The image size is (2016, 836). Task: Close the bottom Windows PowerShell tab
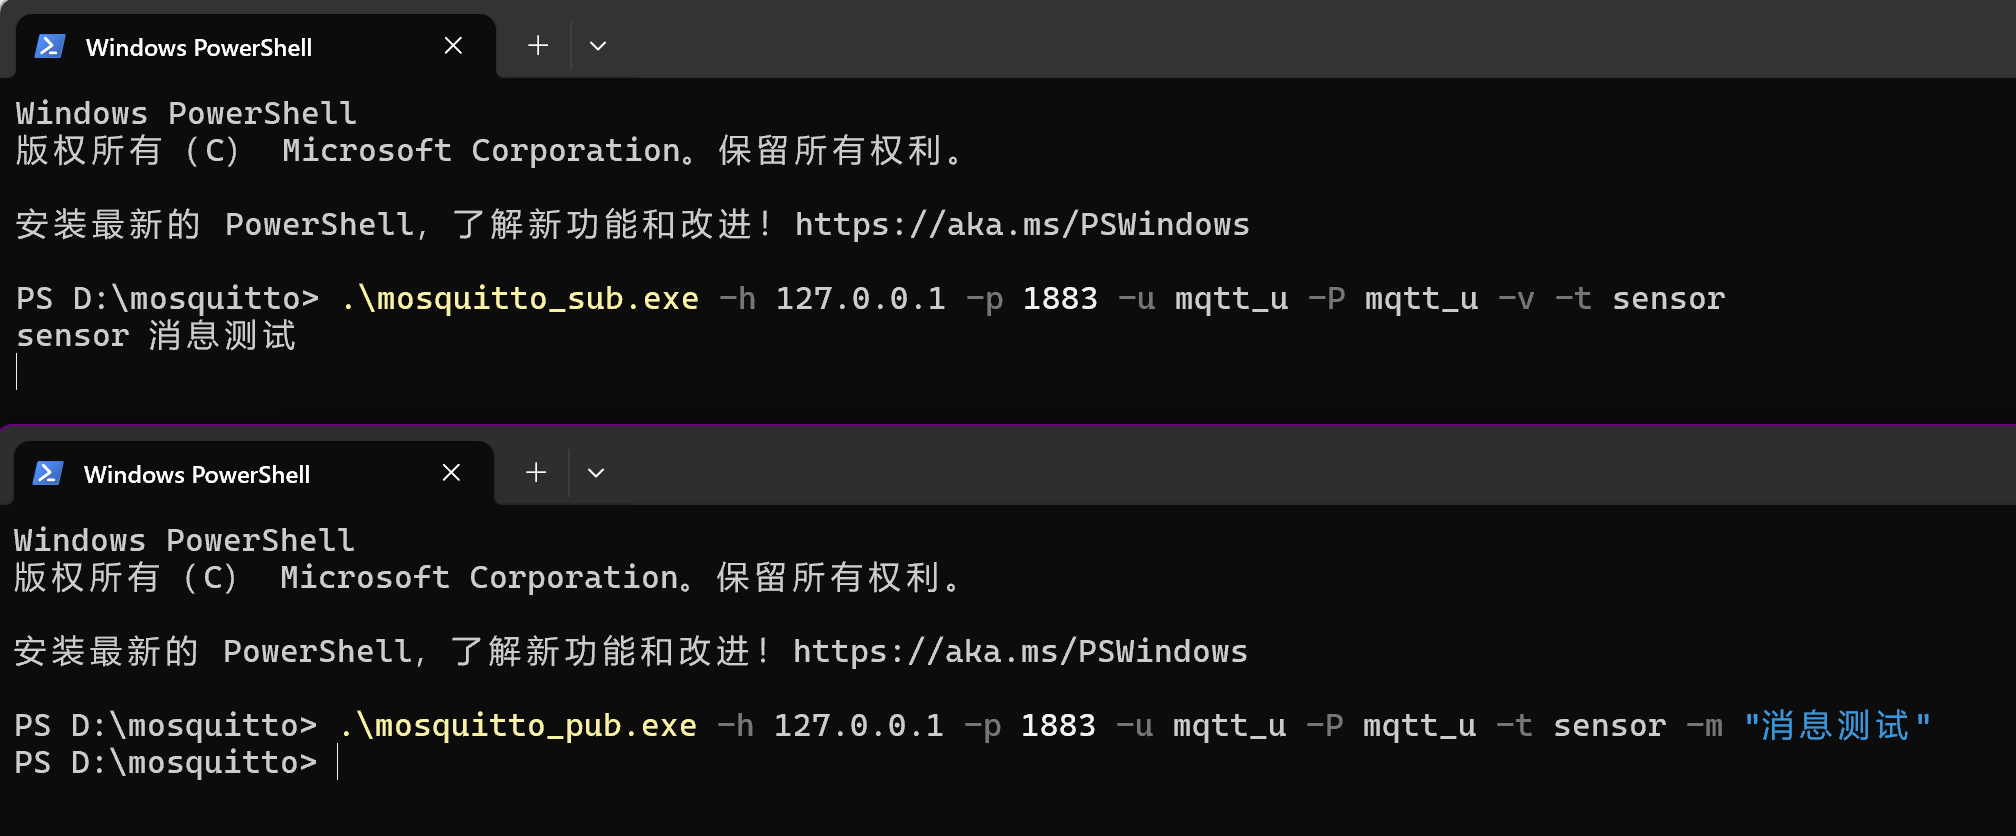pyautogui.click(x=451, y=473)
